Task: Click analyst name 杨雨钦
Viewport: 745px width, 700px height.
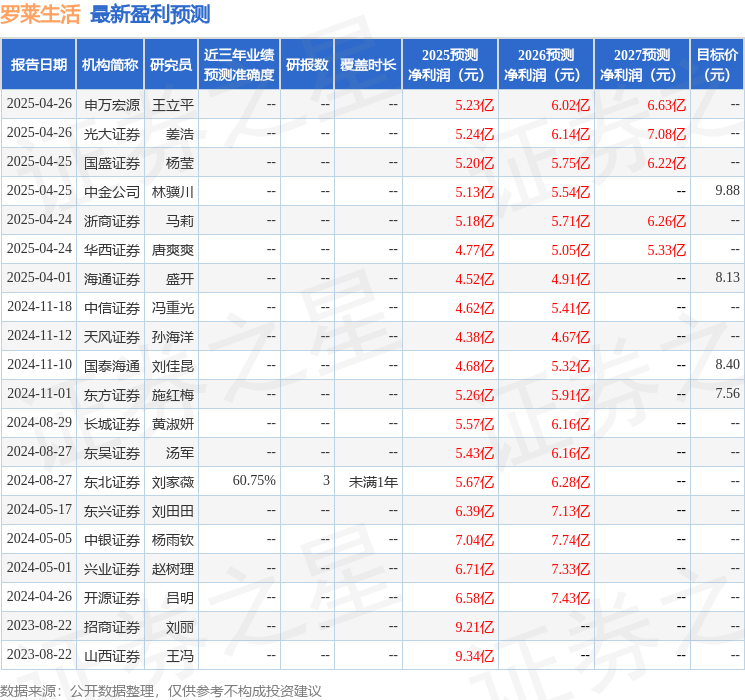Action: point(173,540)
